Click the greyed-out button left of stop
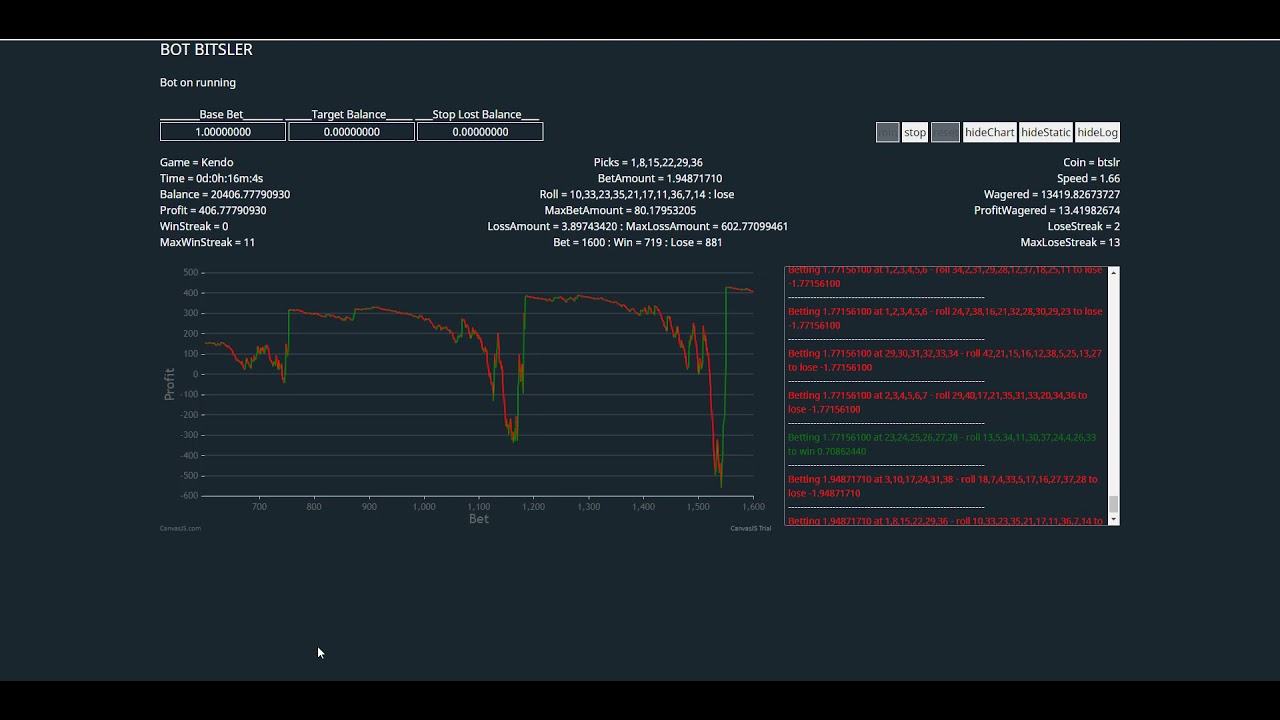The height and width of the screenshot is (720, 1280). (887, 132)
